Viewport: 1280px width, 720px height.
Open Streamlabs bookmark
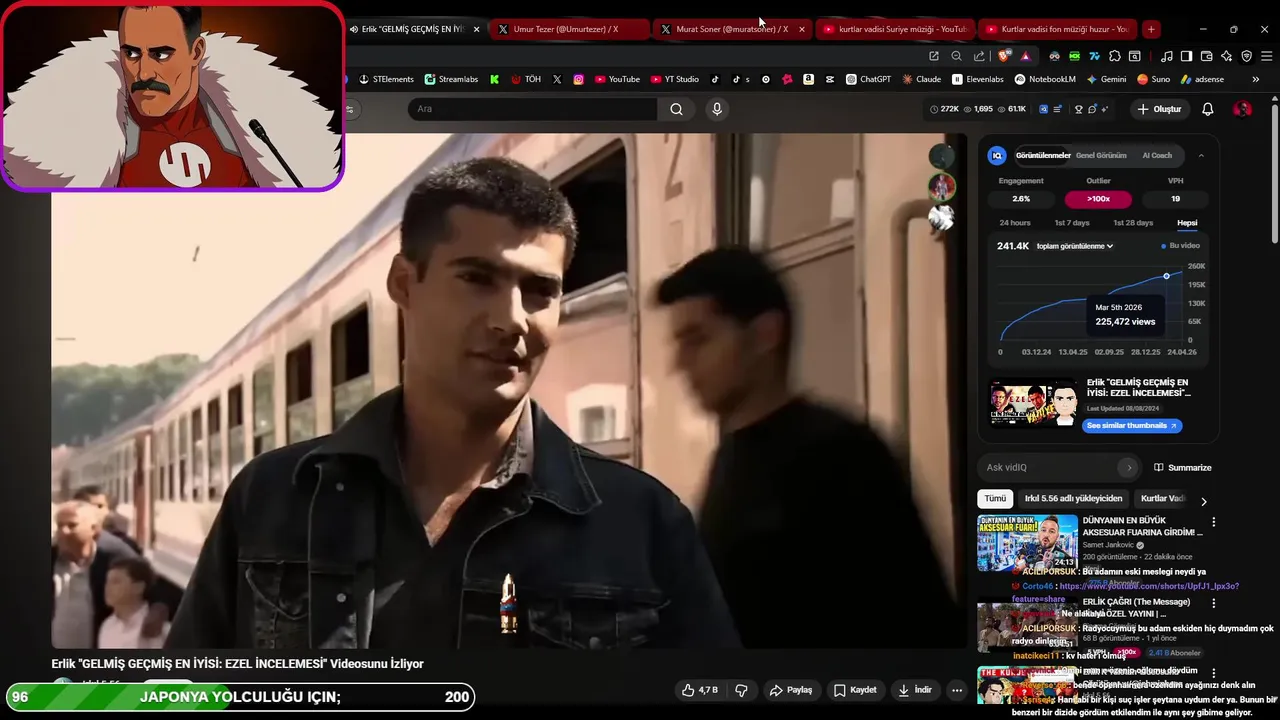[x=451, y=79]
